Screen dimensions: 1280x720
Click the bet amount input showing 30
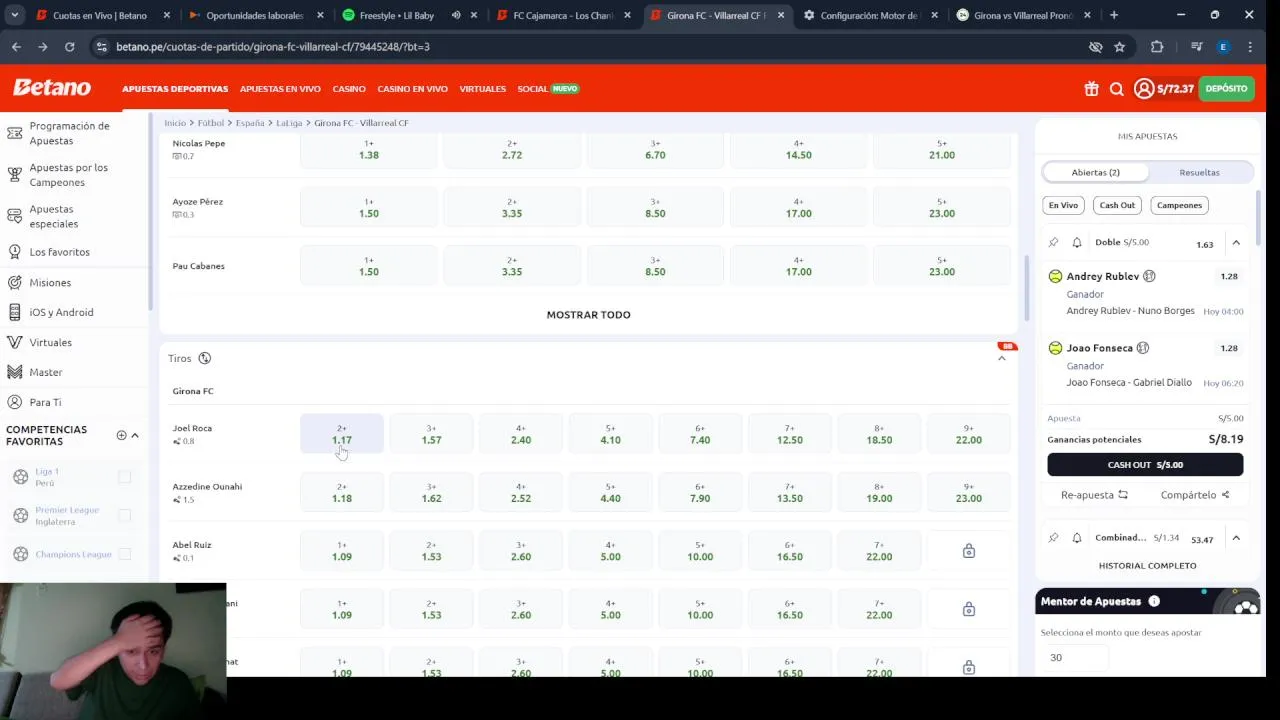pos(1075,657)
